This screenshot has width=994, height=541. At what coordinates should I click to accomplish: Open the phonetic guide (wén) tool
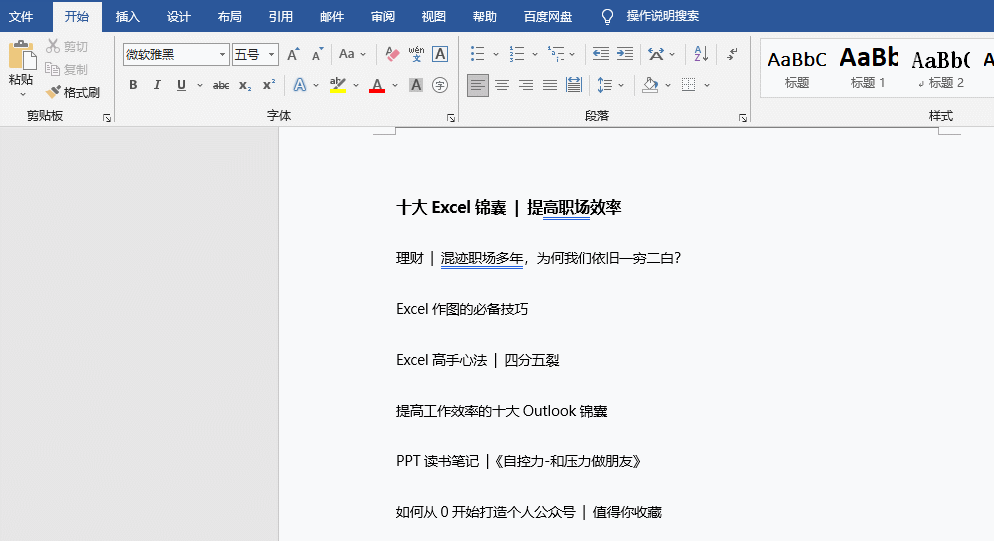coord(416,55)
